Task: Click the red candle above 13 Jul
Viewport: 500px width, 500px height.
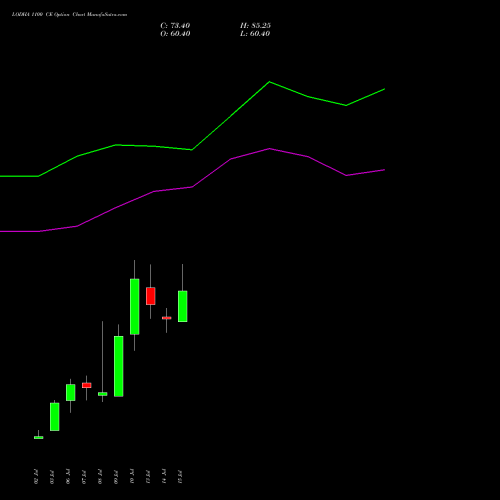Action: coord(151,296)
